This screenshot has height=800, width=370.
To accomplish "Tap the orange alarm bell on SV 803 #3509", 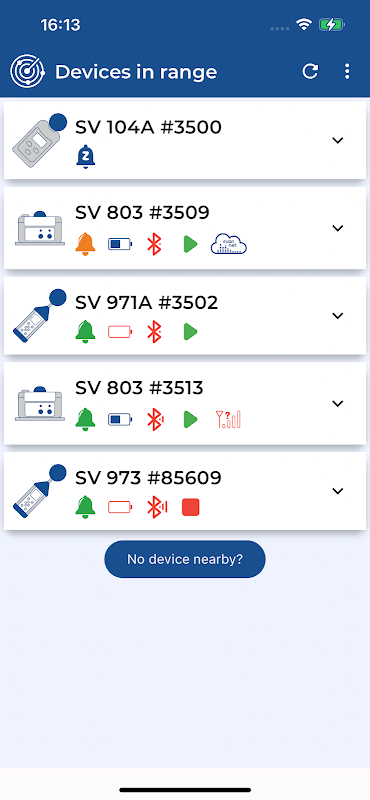I will (86, 244).
